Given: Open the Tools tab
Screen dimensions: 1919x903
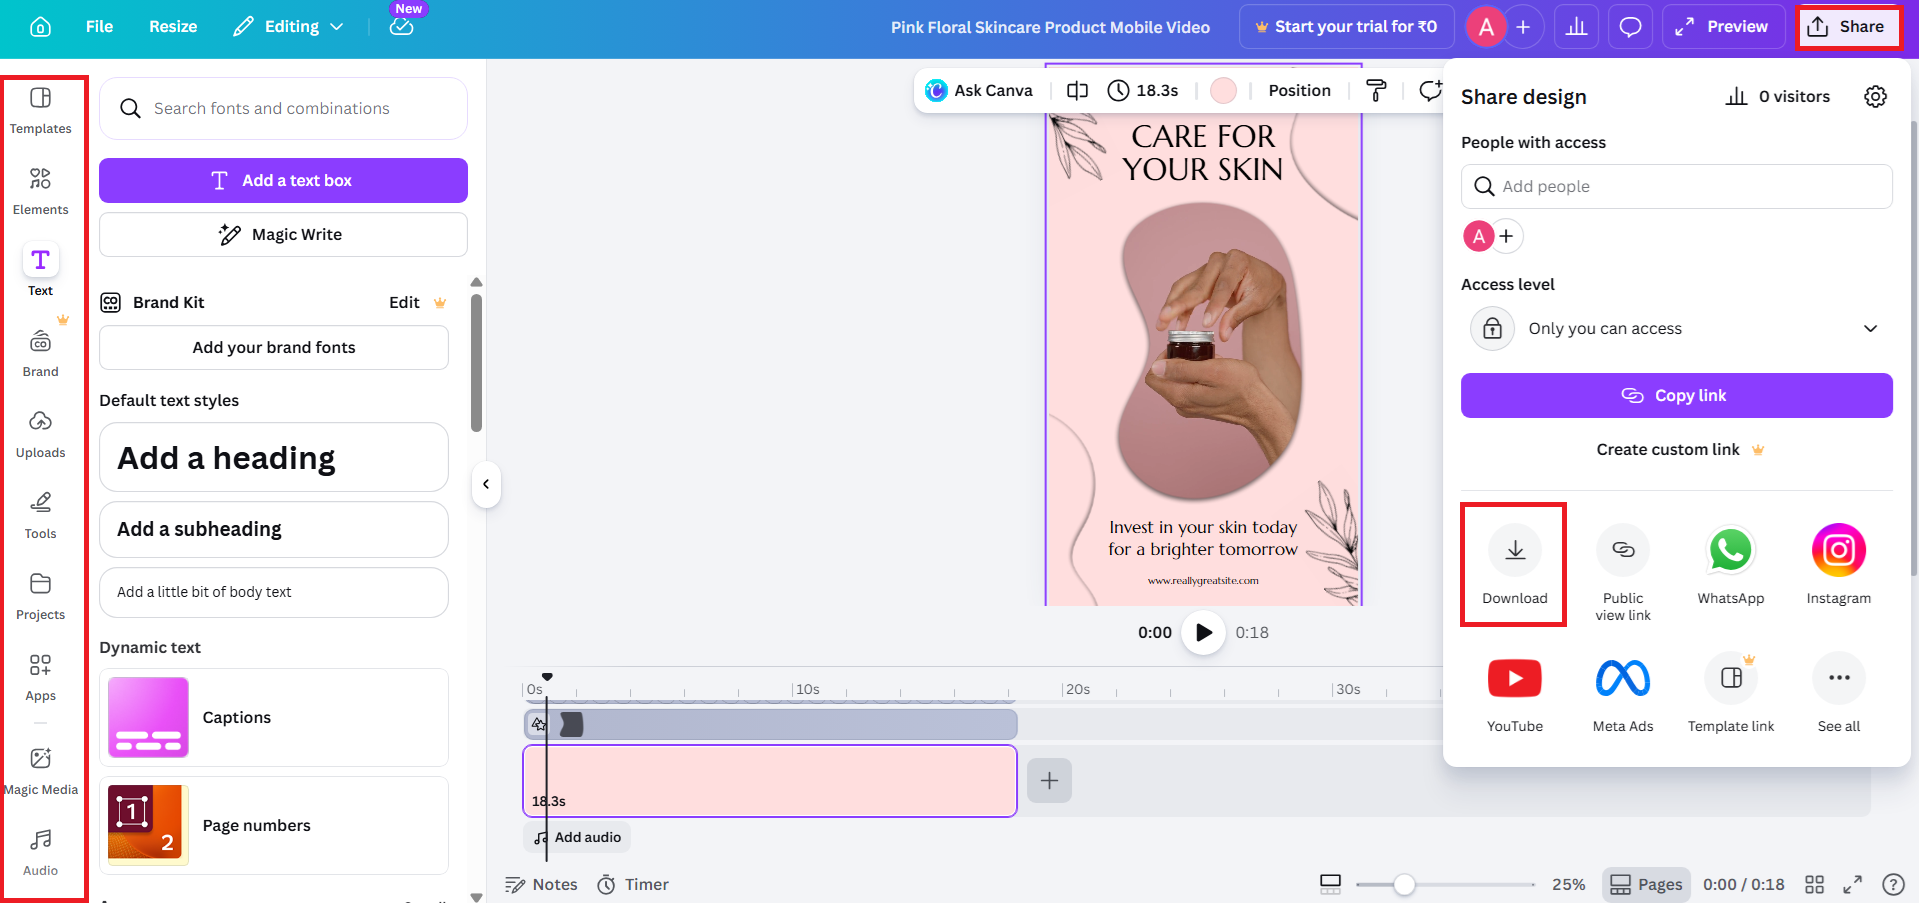Looking at the screenshot, I should pyautogui.click(x=41, y=515).
